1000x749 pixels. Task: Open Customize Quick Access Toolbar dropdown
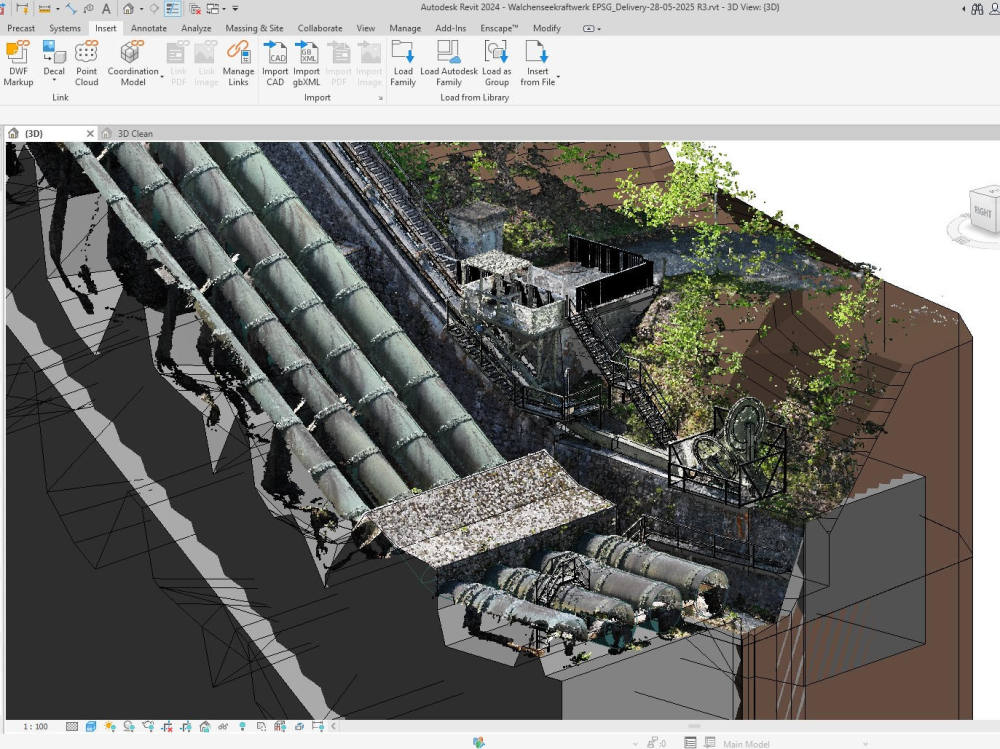point(235,9)
